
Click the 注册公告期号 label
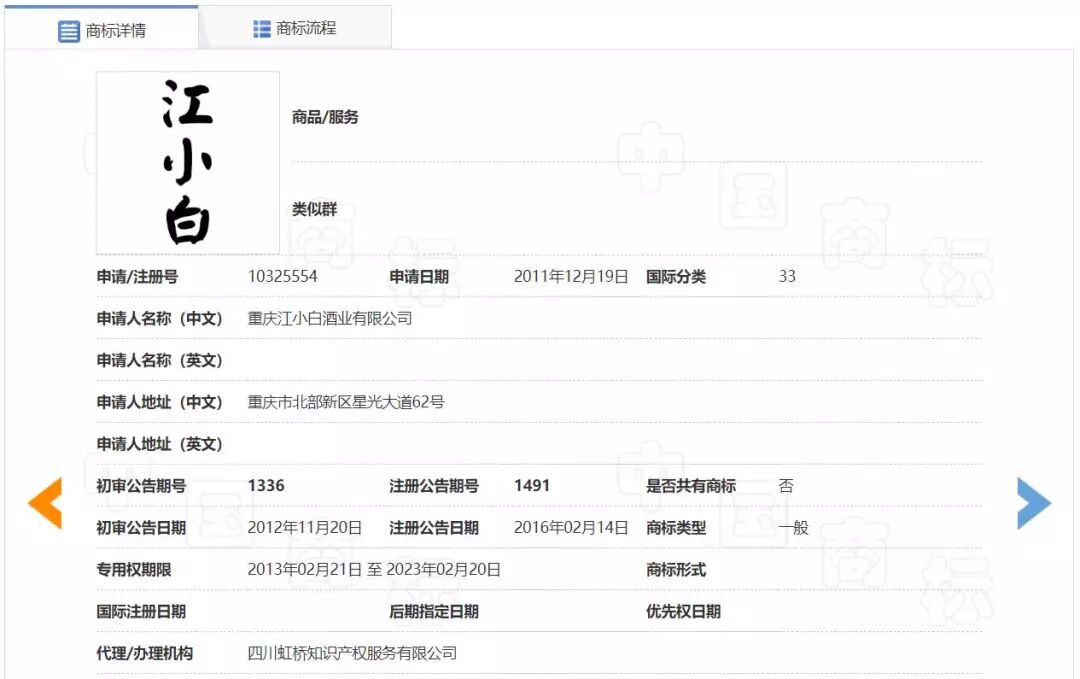pos(434,486)
